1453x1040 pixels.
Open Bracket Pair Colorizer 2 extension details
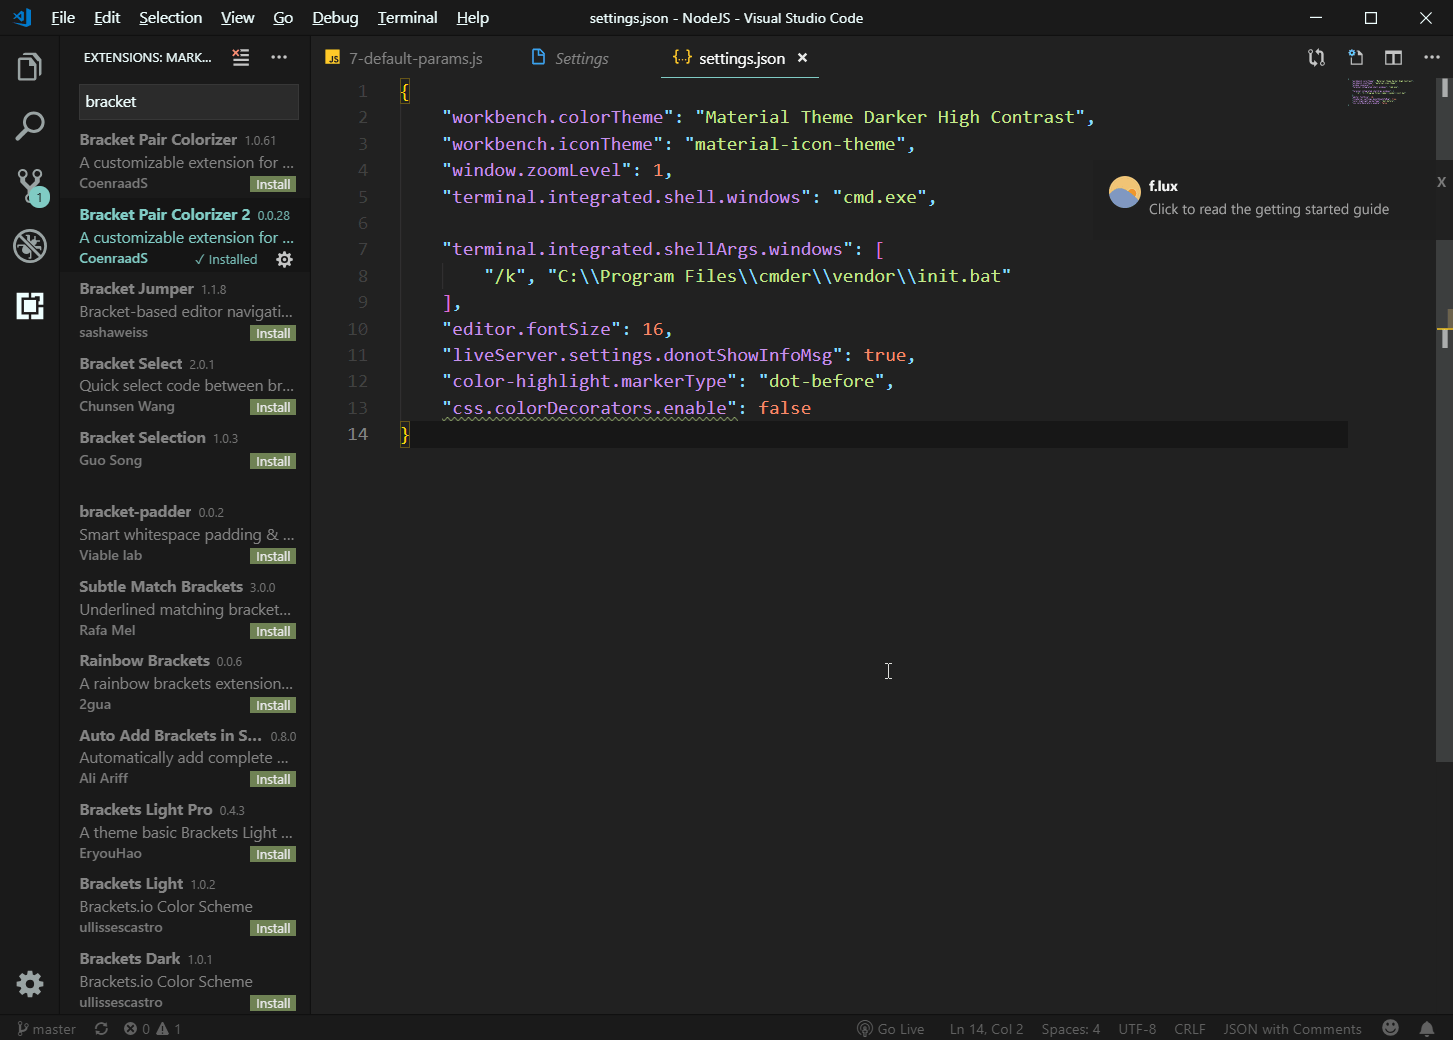(x=185, y=237)
